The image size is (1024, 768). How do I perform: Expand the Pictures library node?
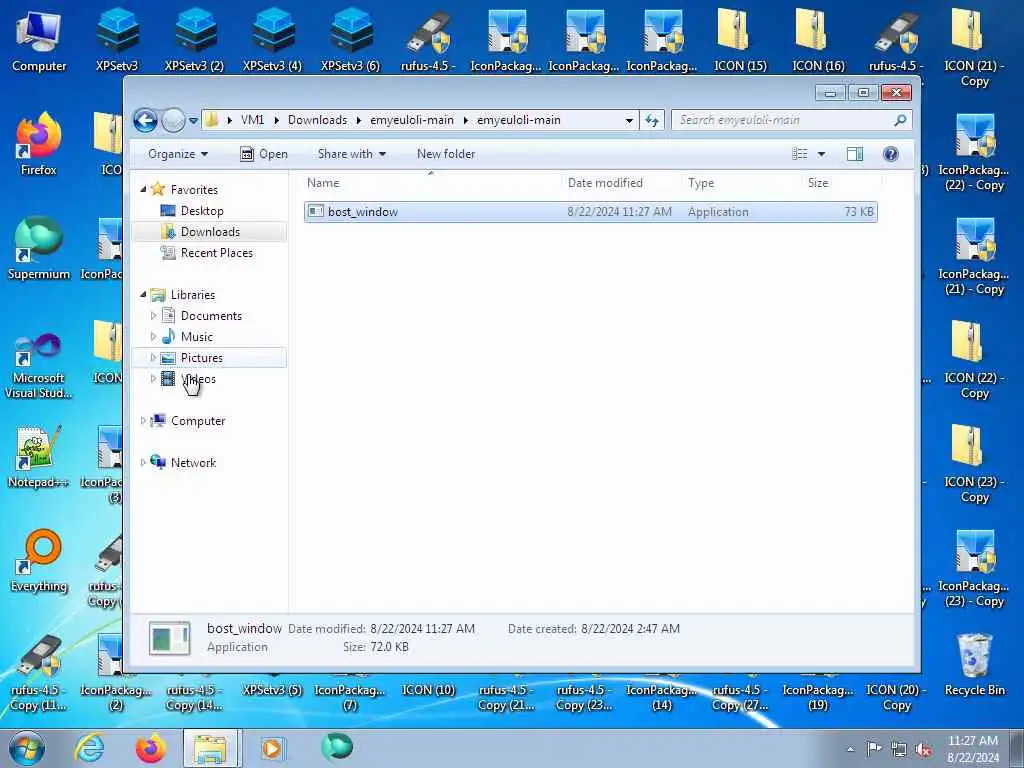click(153, 358)
